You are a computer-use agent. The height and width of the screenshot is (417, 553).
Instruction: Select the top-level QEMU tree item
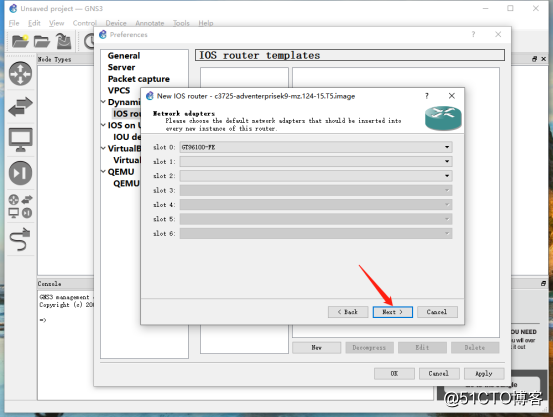click(x=121, y=172)
